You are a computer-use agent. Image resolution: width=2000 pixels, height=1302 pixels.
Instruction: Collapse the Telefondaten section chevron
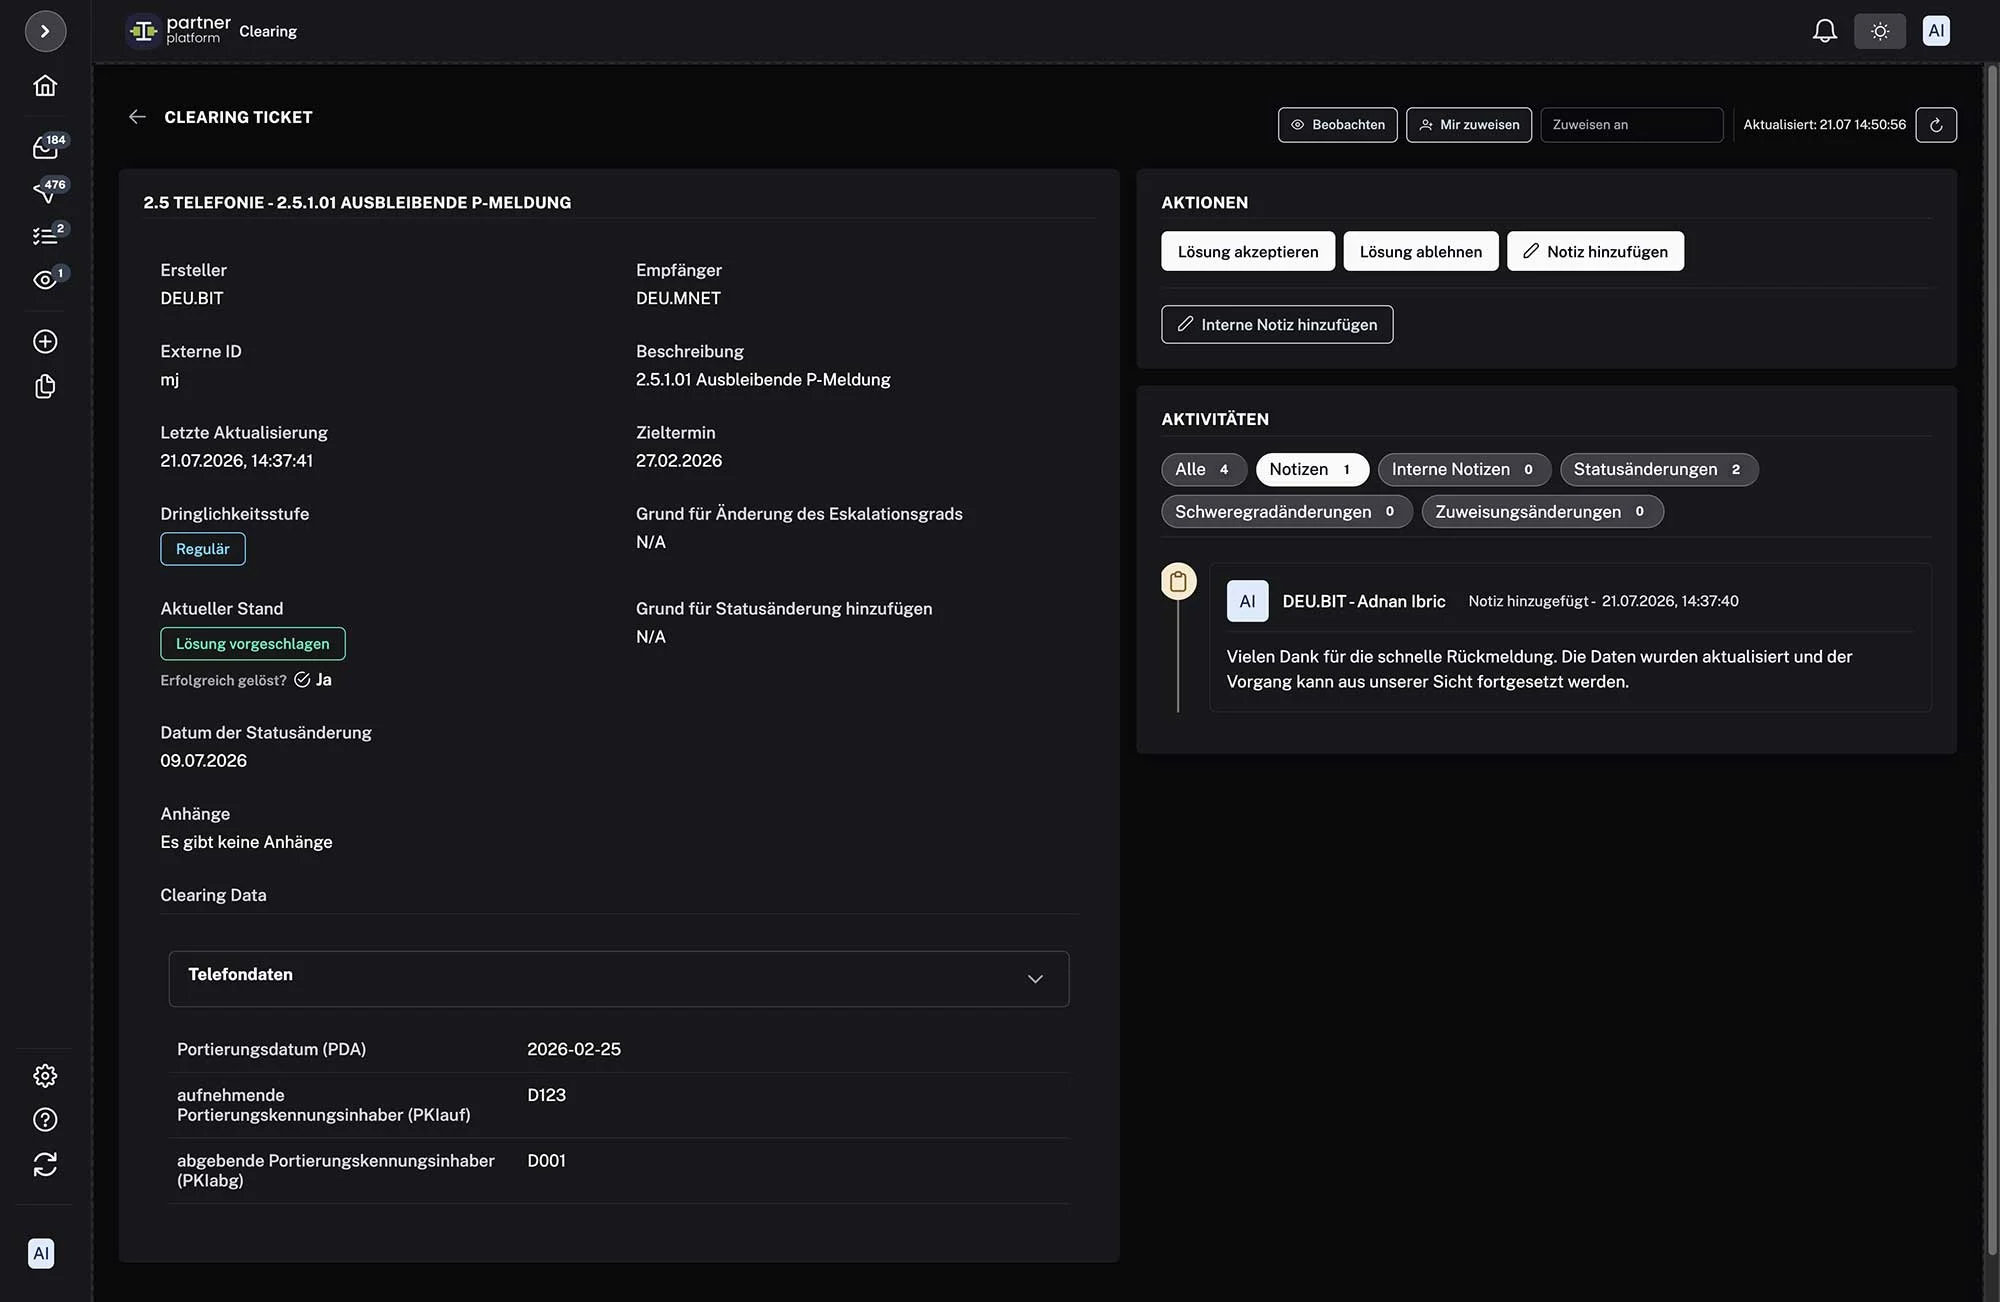(x=1035, y=978)
